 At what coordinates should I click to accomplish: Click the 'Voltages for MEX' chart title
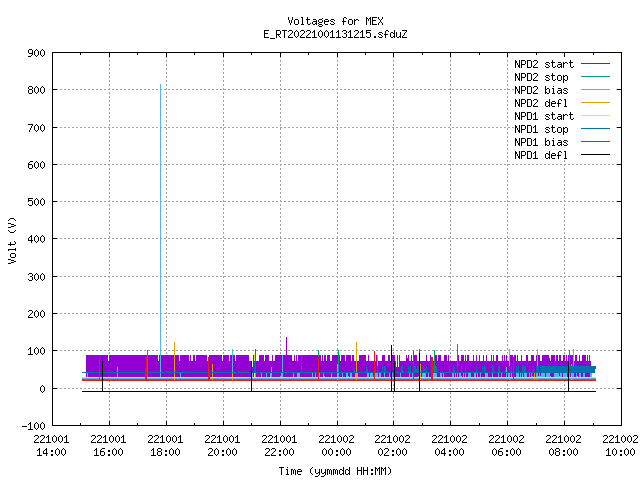(335, 21)
